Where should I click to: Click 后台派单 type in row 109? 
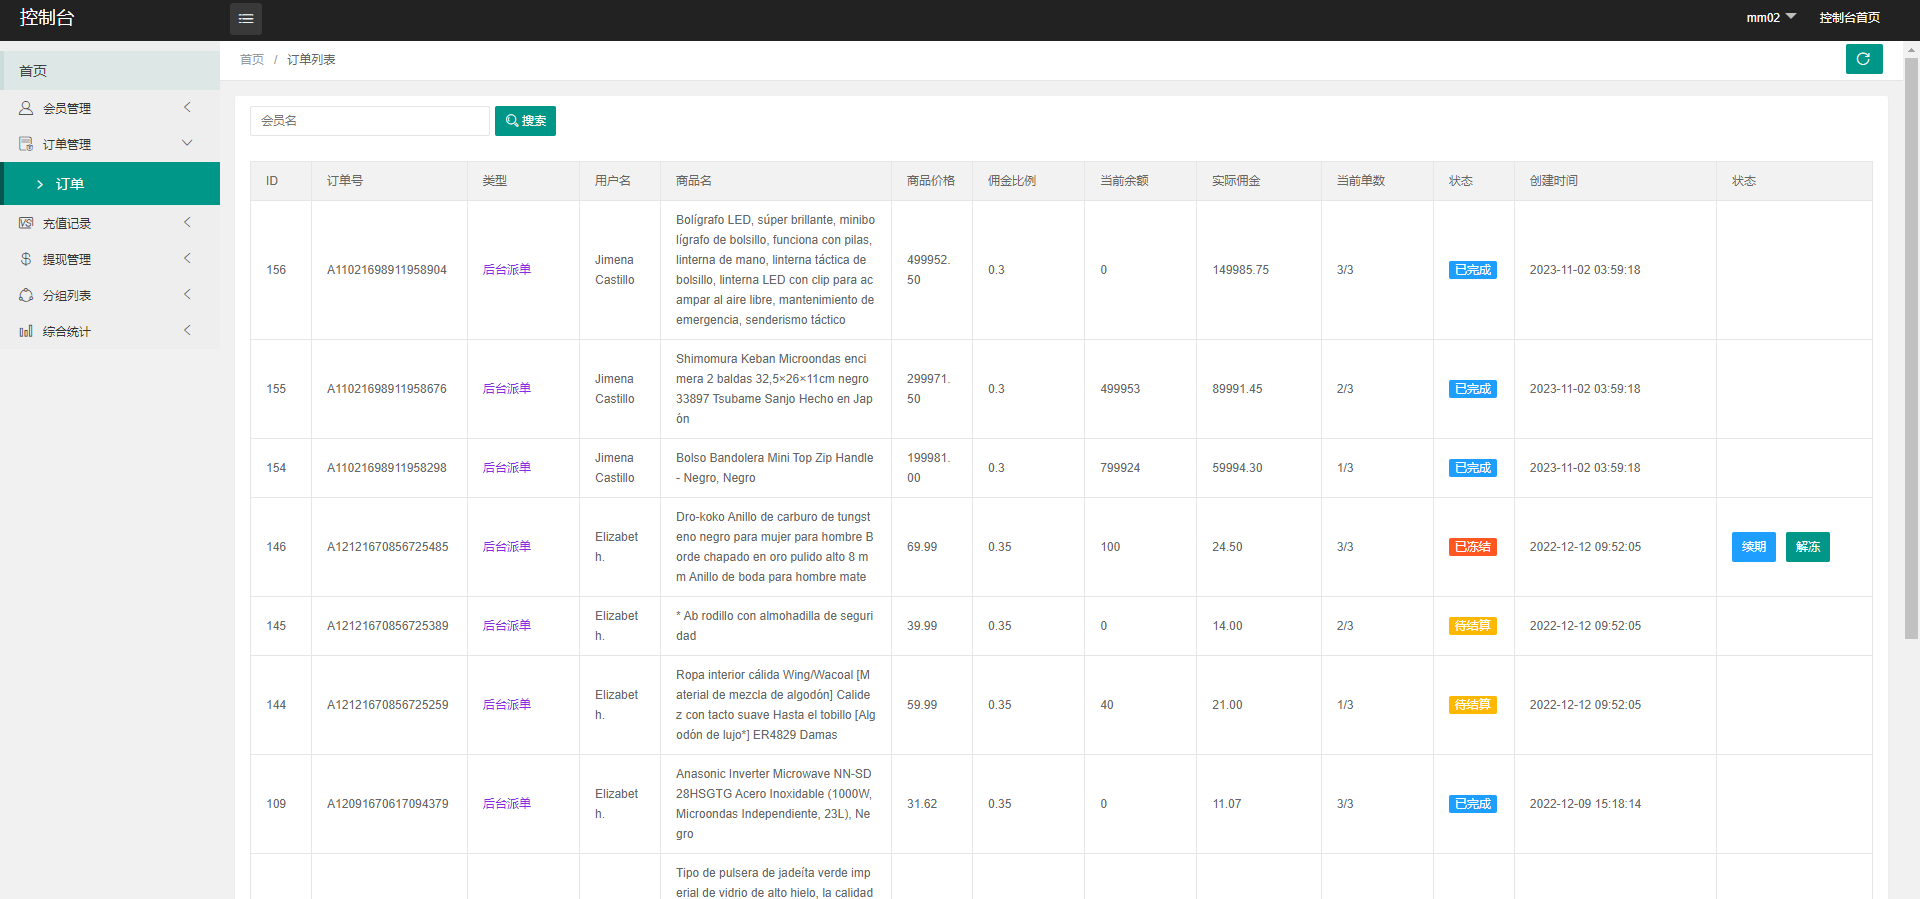(x=507, y=804)
